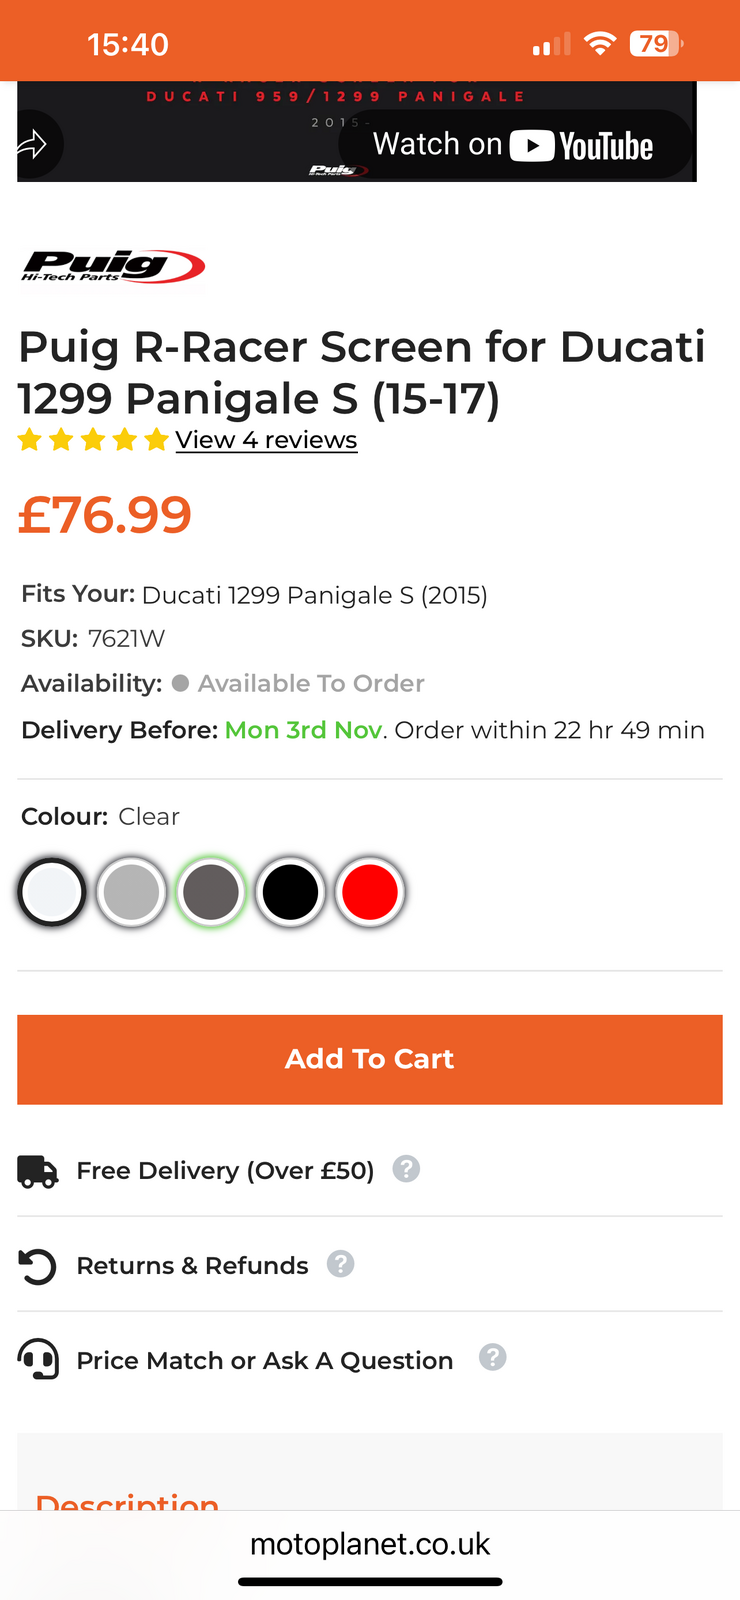Screen dimensions: 740x1600
Task: Open help beside Price Match question
Action: click(x=492, y=1358)
